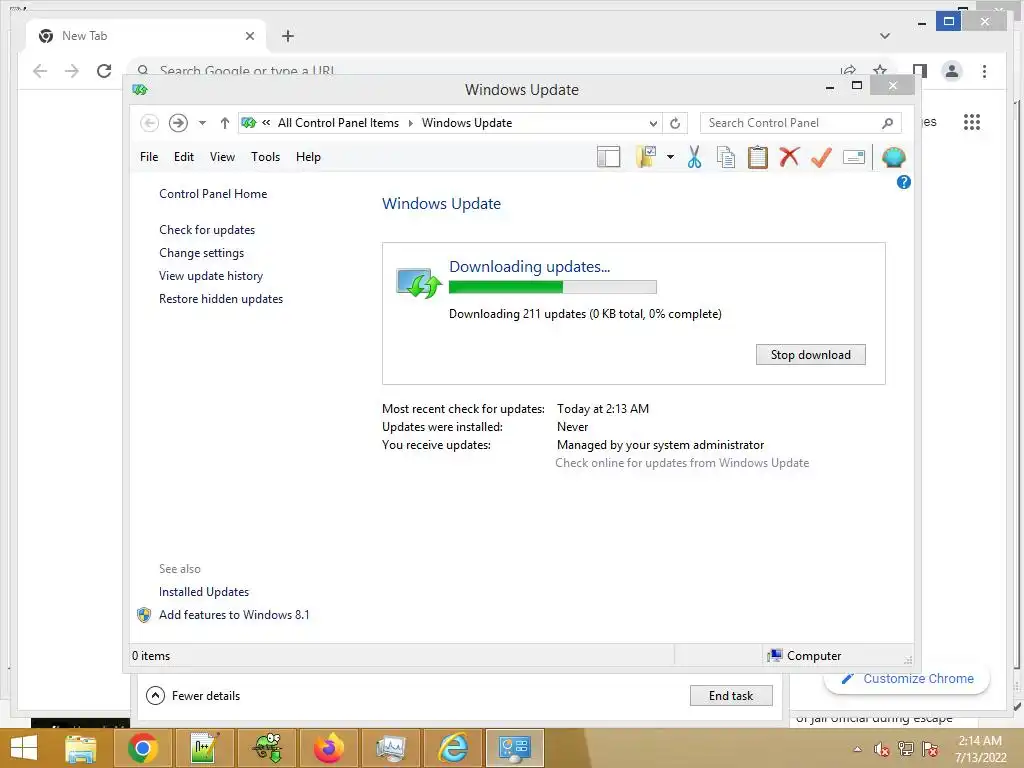Screen dimensions: 1024x768
Task: Open View update history
Action: click(211, 276)
